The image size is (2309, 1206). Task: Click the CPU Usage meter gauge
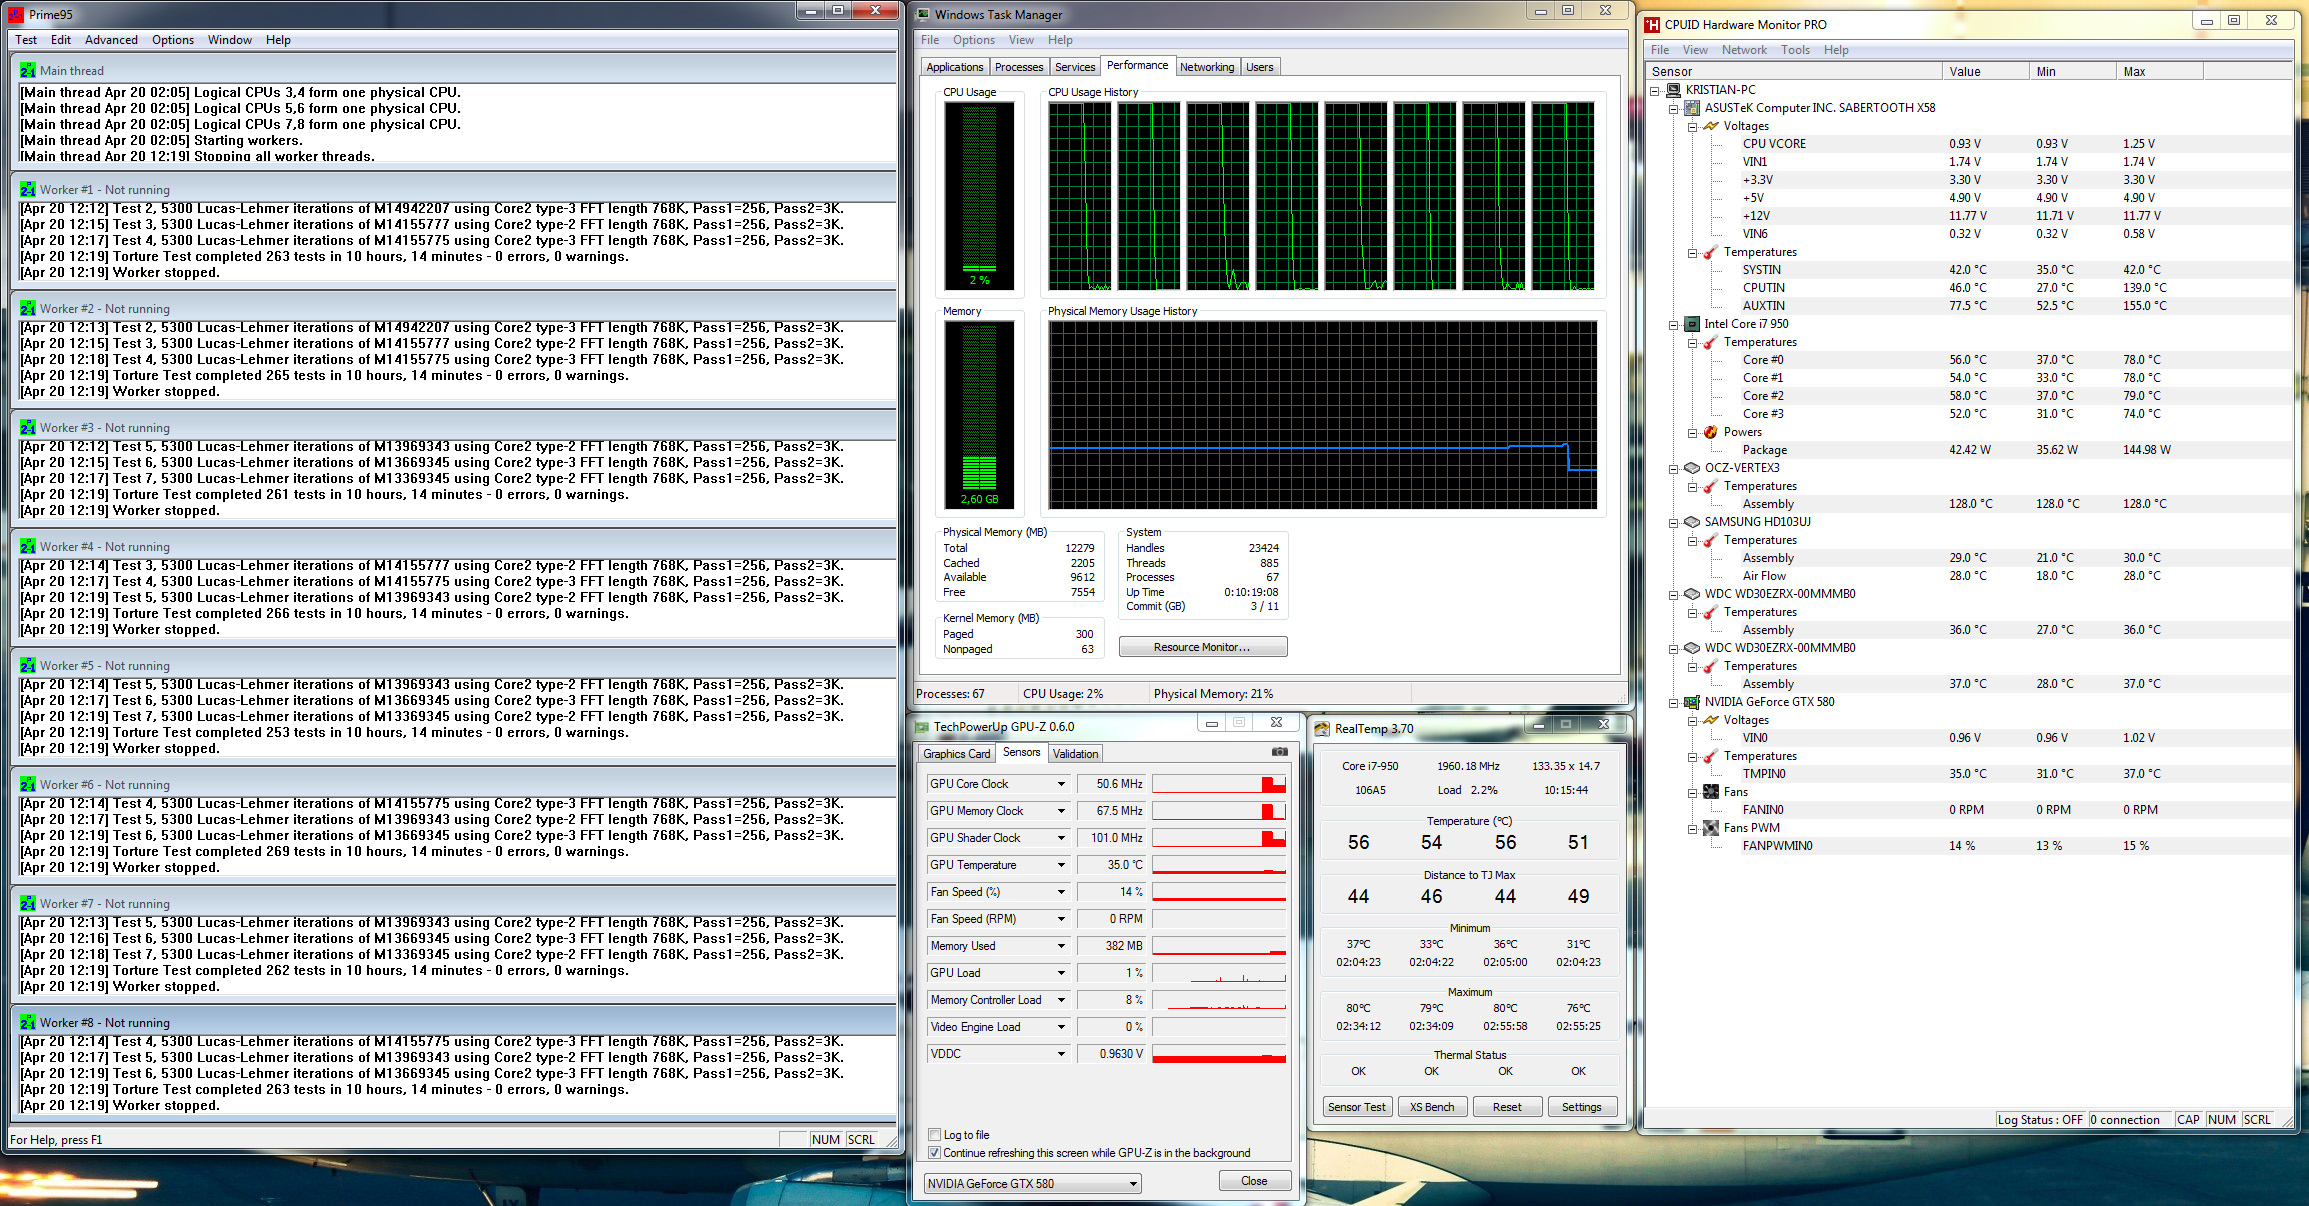pos(979,195)
